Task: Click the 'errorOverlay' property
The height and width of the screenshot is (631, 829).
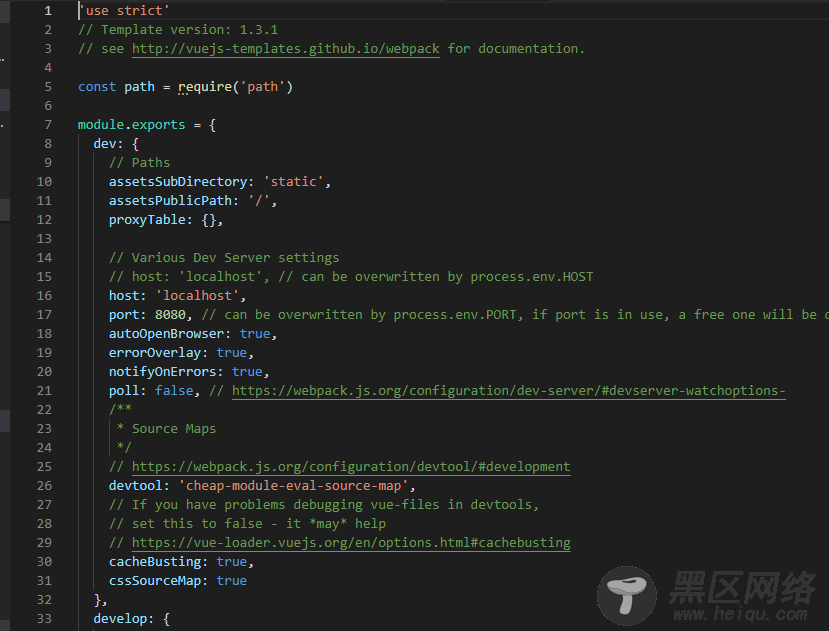Action: tap(155, 353)
